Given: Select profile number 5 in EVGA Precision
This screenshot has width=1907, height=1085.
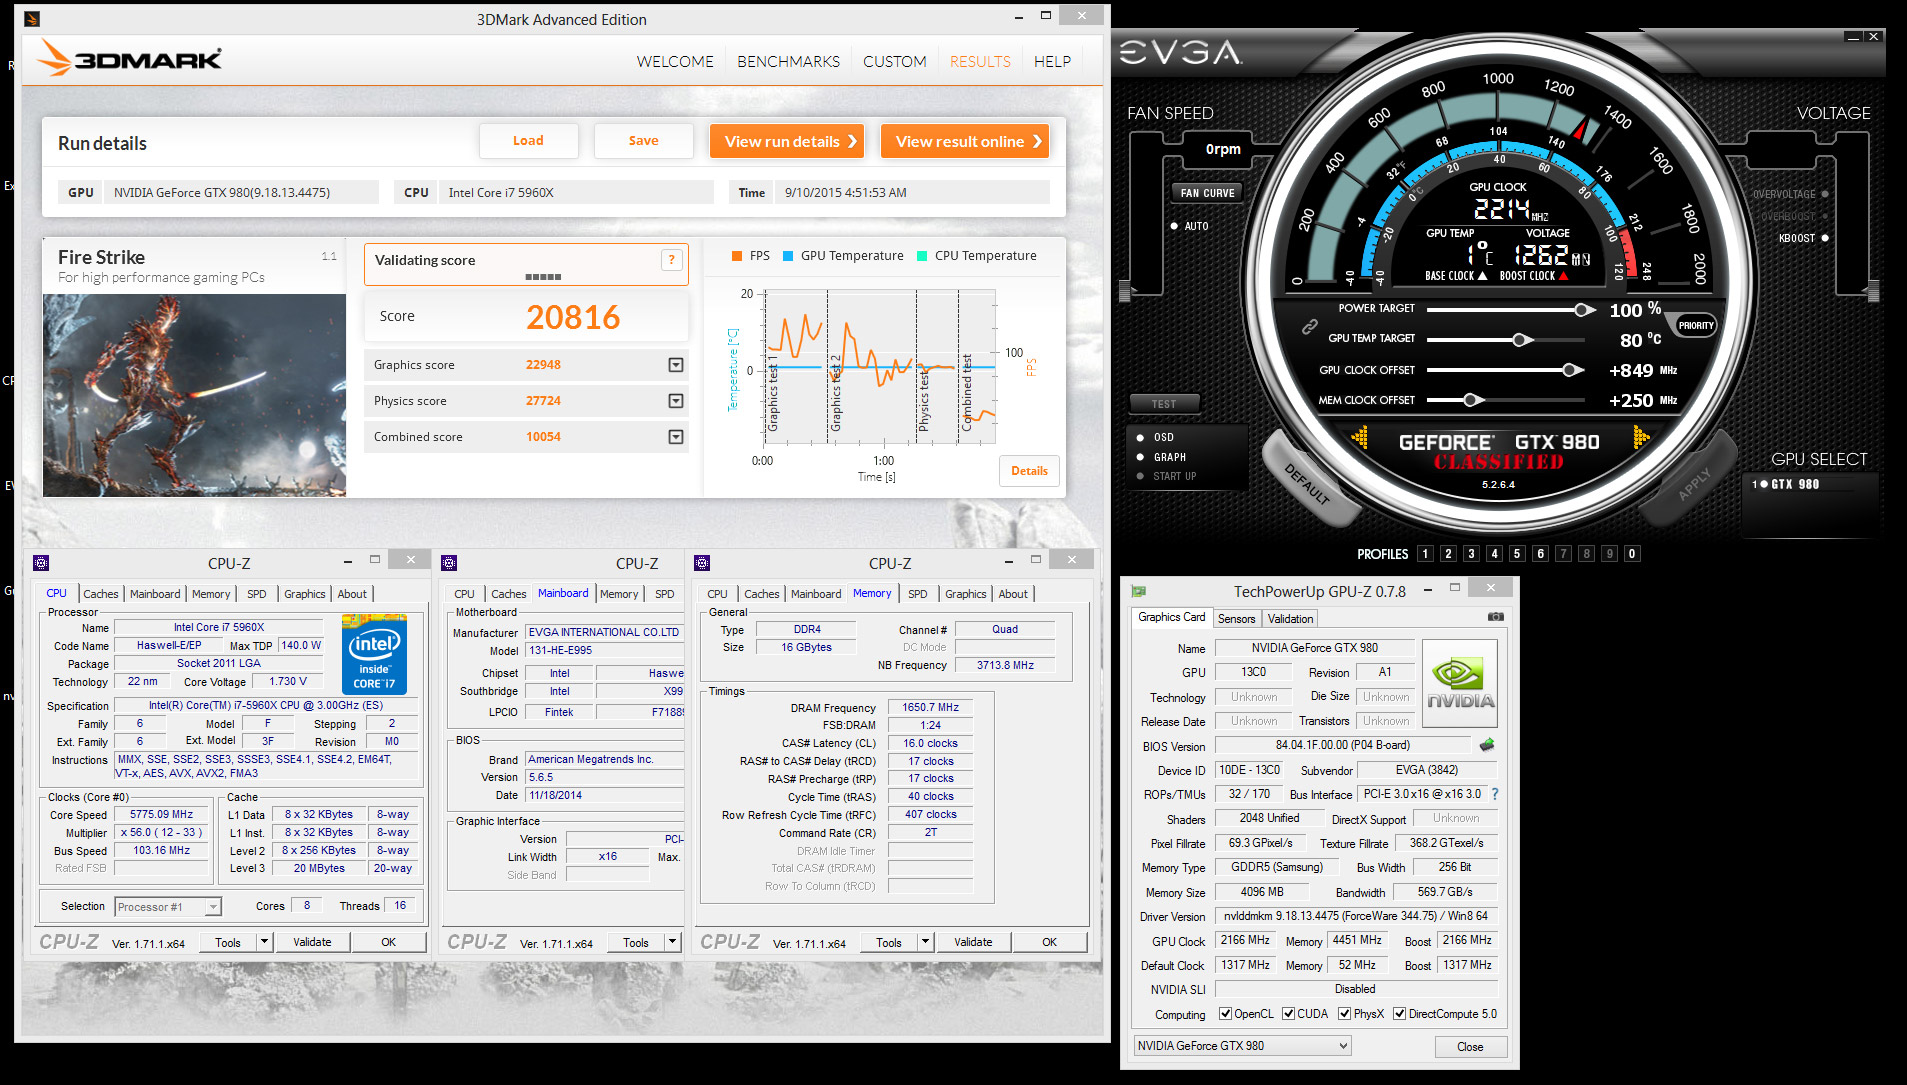Looking at the screenshot, I should [1517, 554].
